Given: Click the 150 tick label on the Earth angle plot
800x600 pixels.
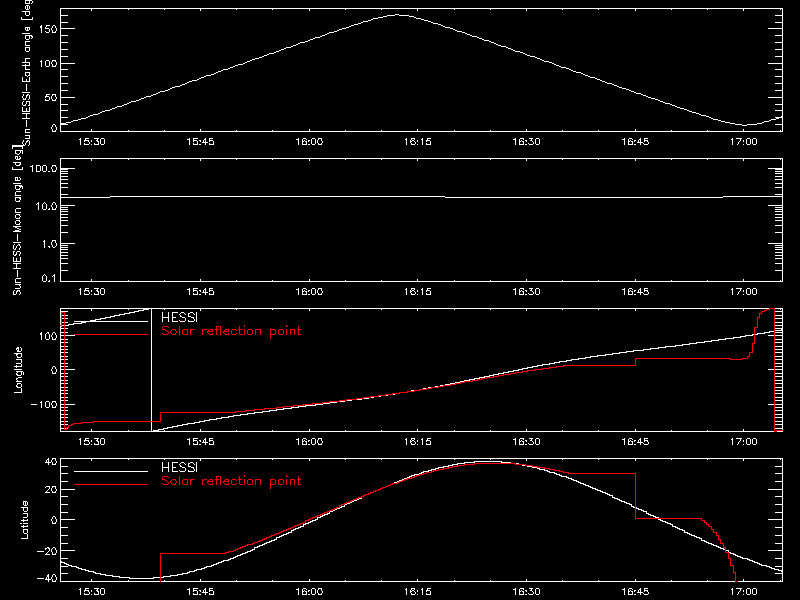Looking at the screenshot, I should click(x=48, y=29).
